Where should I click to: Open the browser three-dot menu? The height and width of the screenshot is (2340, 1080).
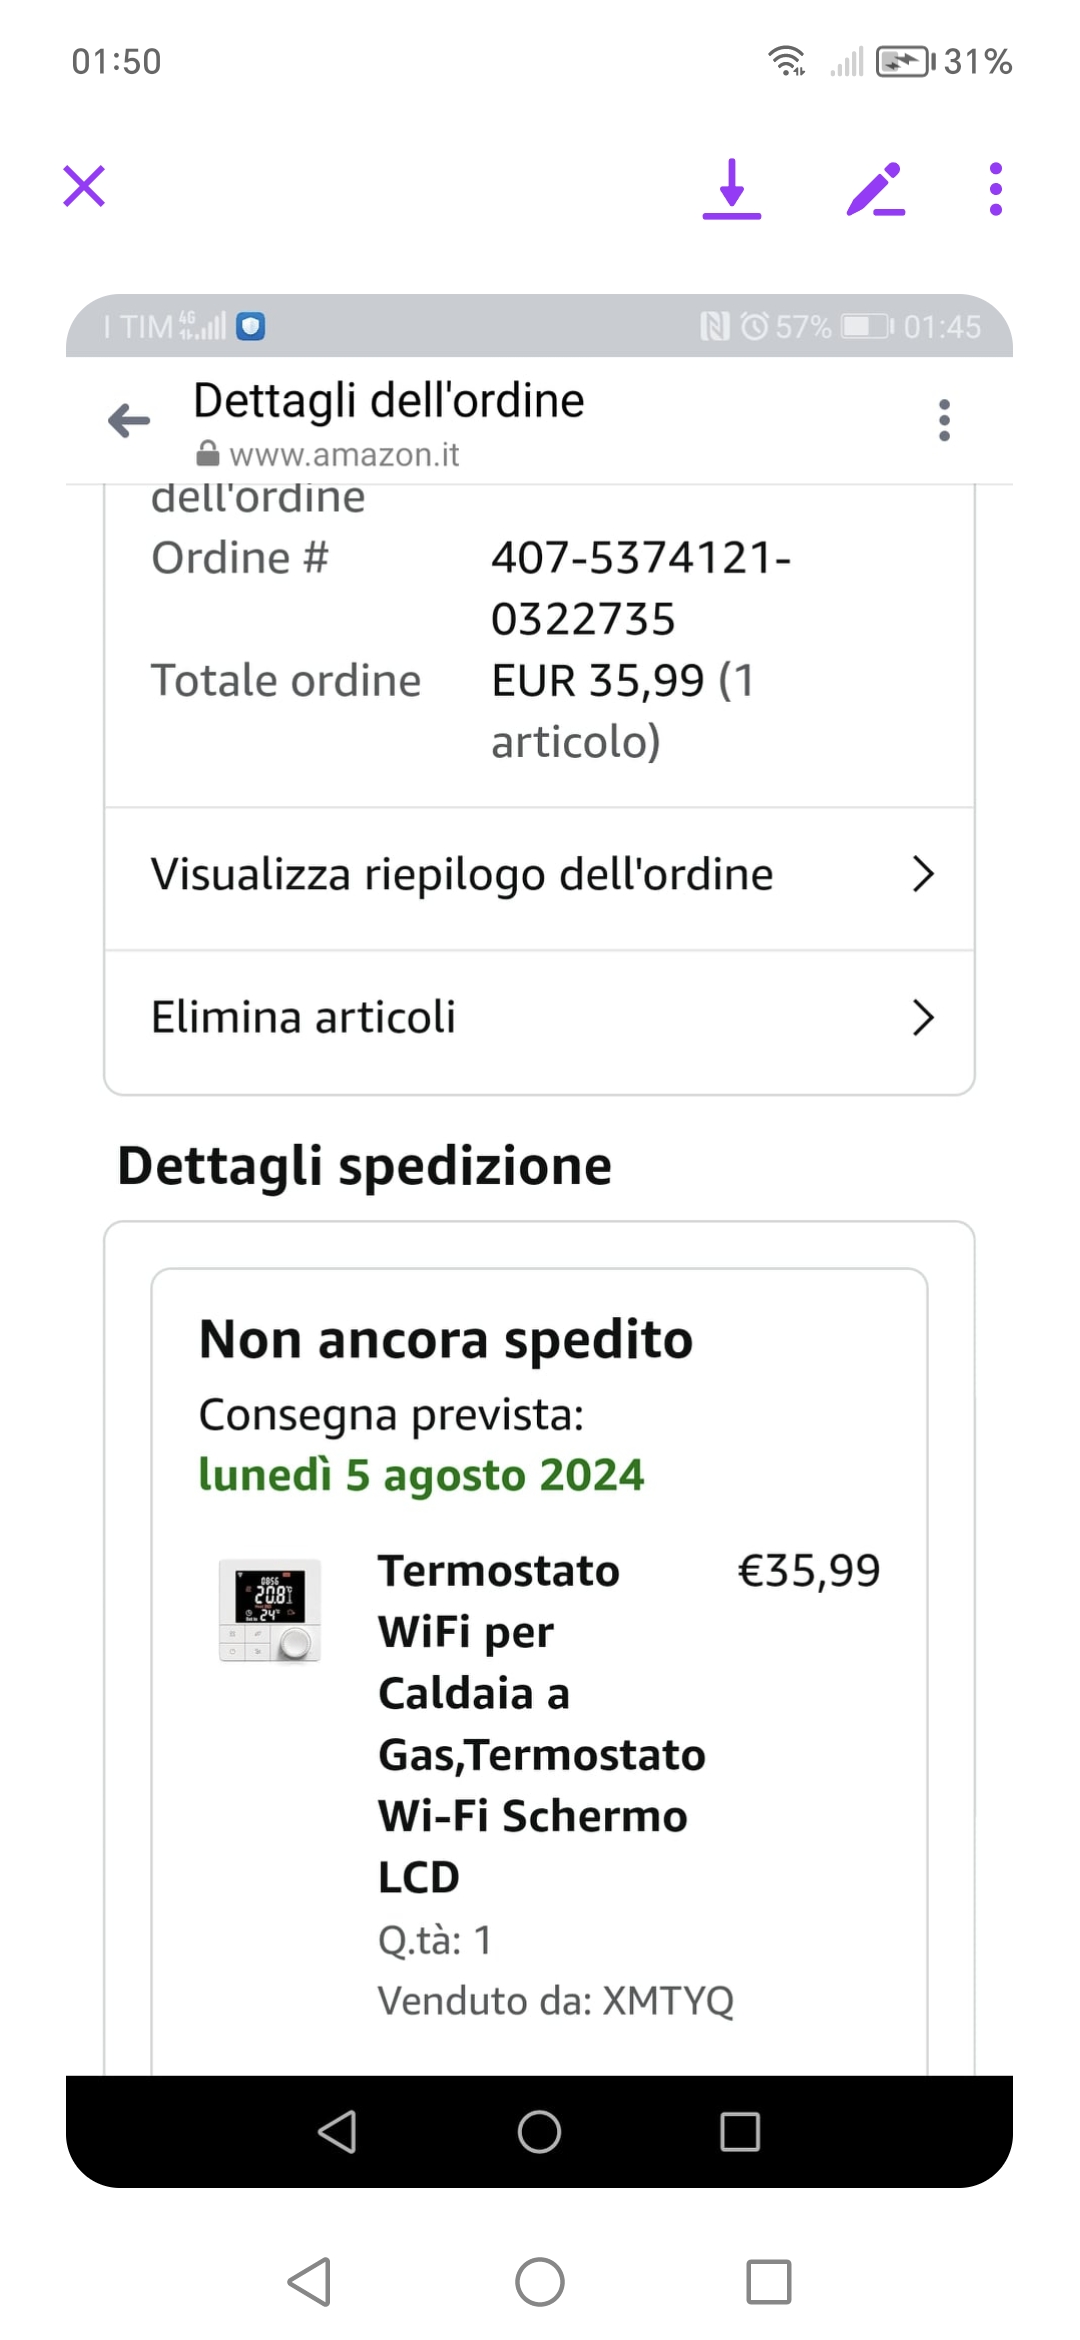point(944,421)
